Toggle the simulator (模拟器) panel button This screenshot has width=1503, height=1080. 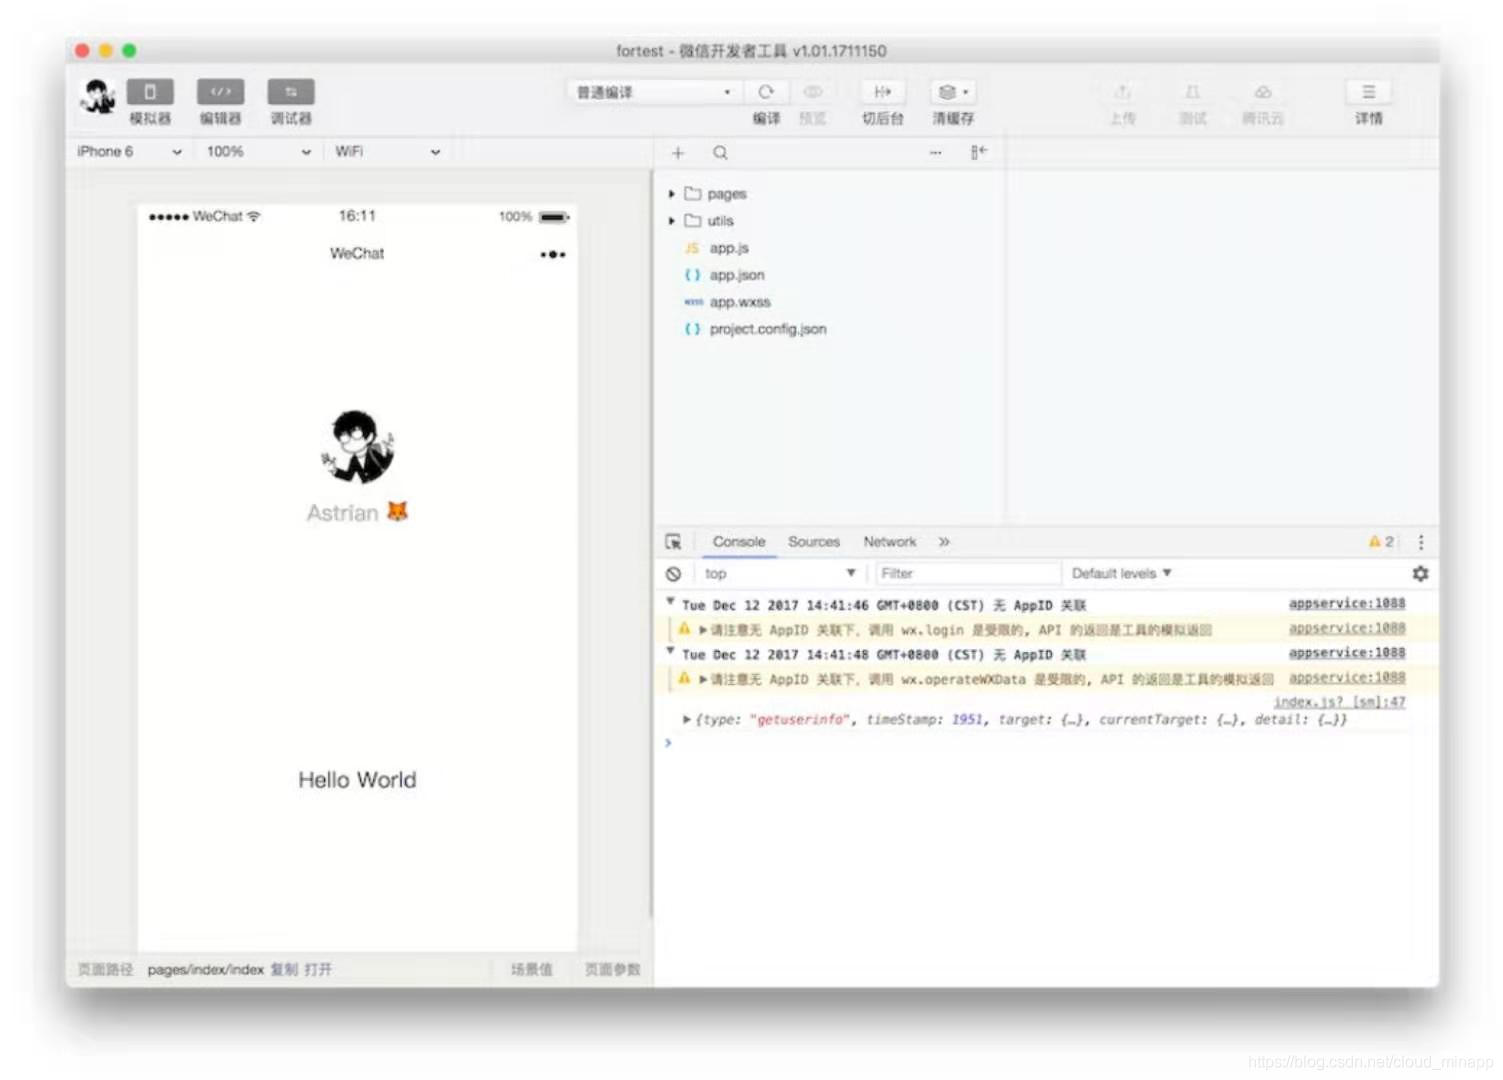pyautogui.click(x=150, y=92)
